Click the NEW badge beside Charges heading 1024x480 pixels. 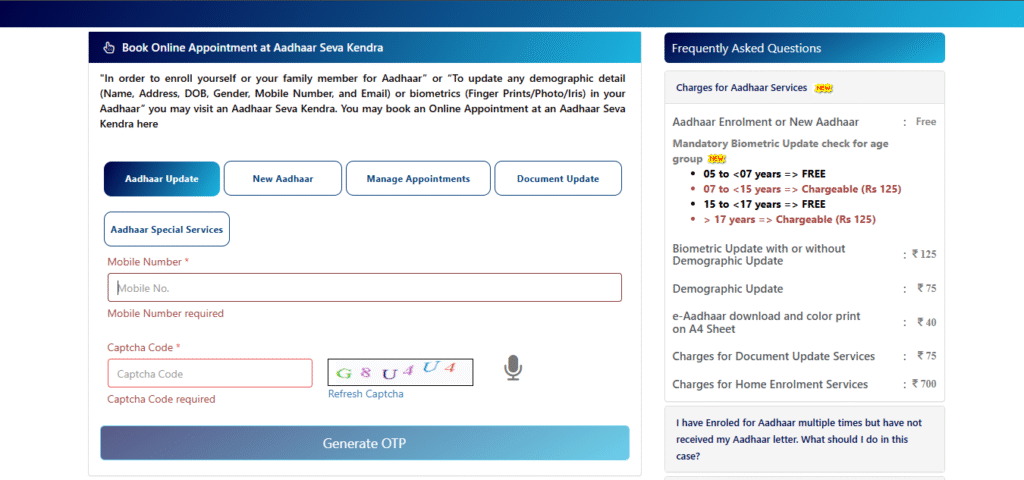824,88
